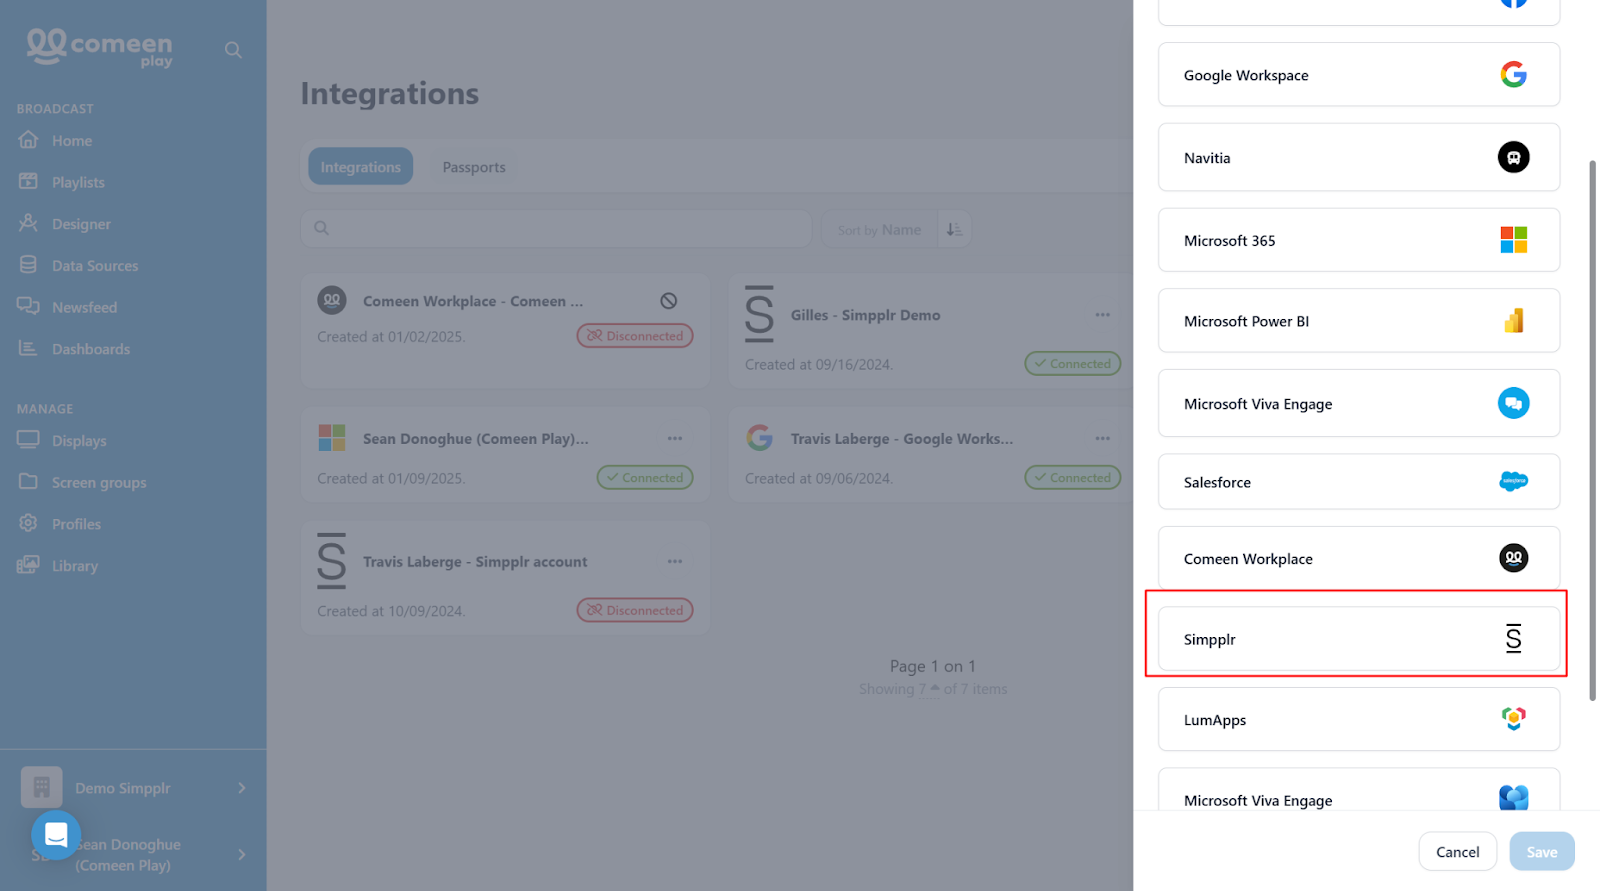Select the Google Workspace integration option

point(1359,75)
